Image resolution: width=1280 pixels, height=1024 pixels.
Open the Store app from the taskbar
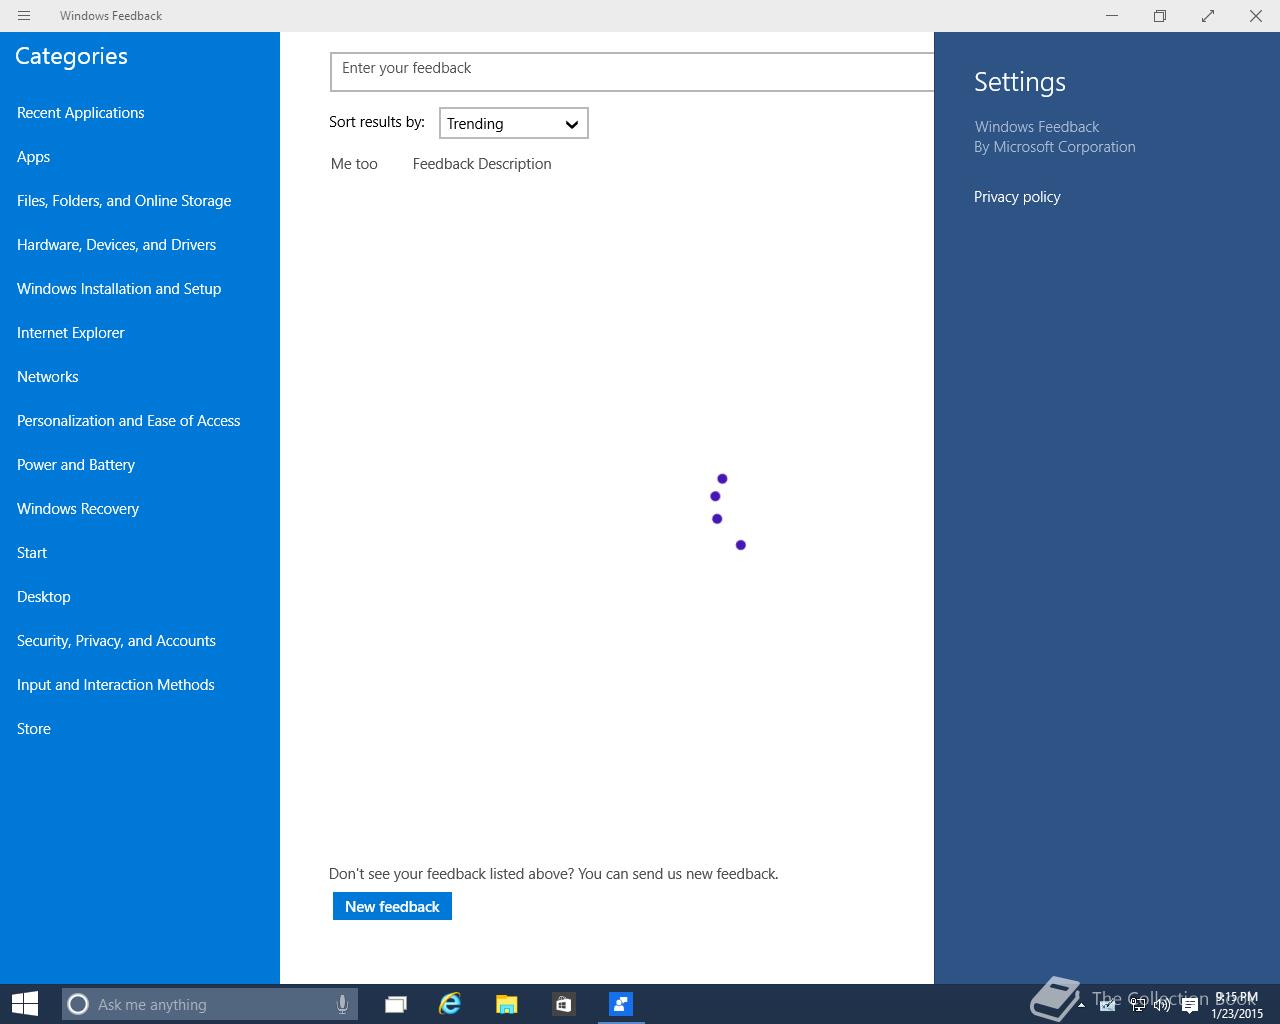pos(563,1004)
